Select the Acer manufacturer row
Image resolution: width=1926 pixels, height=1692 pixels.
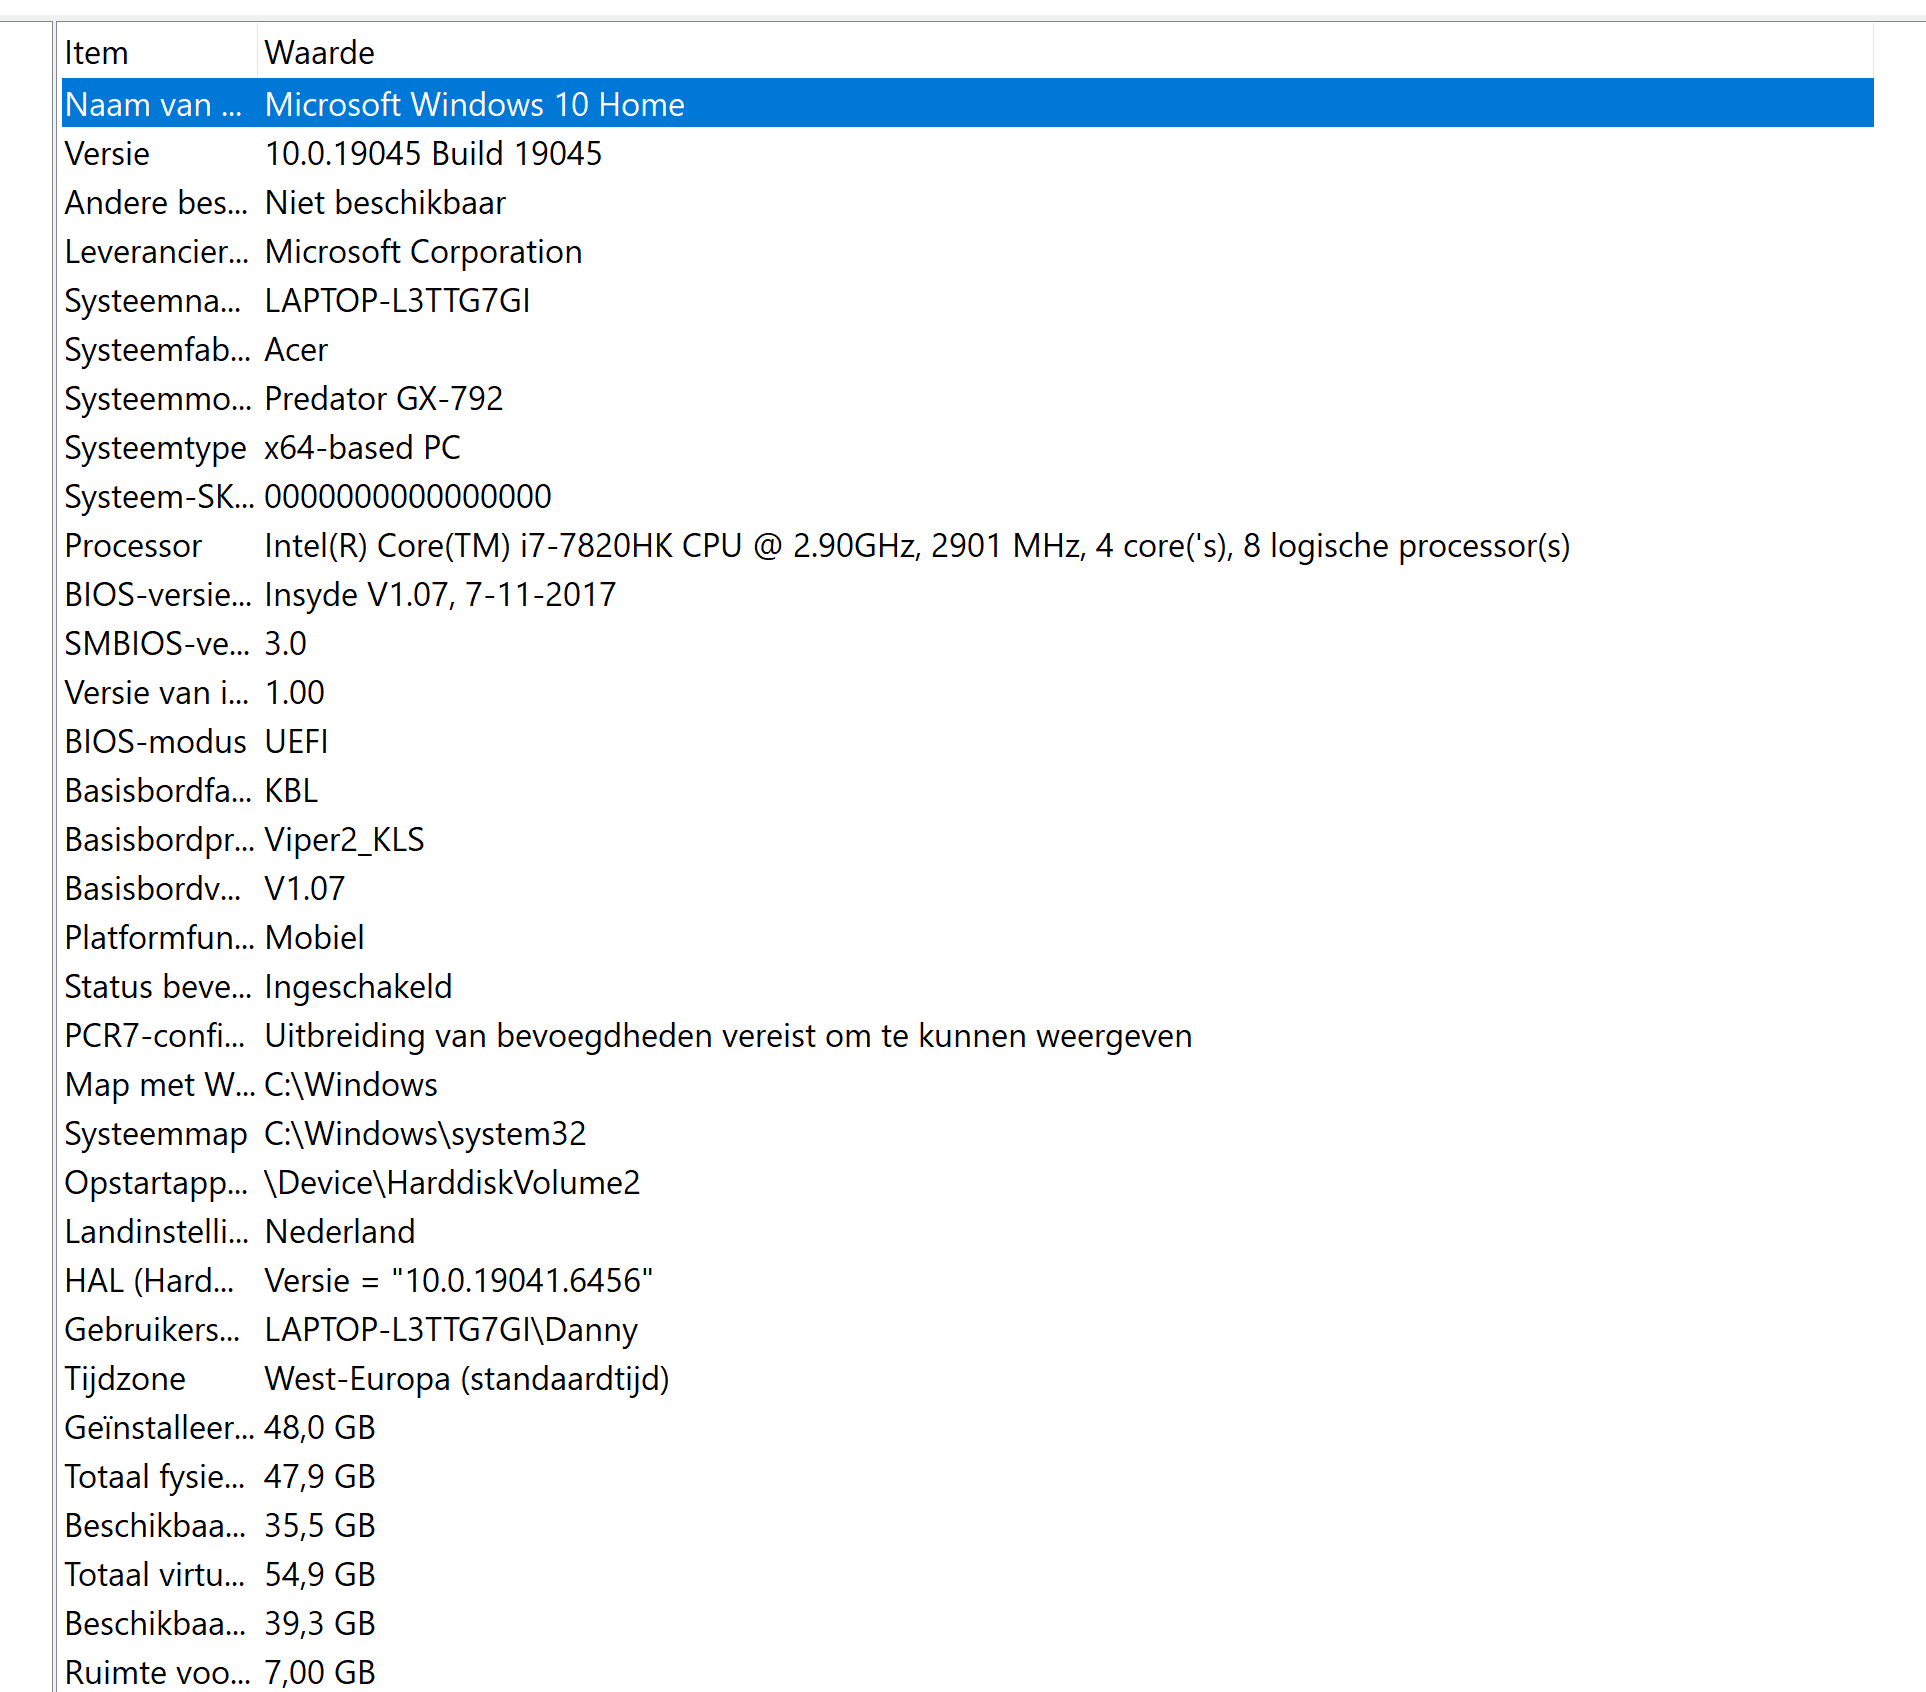967,349
